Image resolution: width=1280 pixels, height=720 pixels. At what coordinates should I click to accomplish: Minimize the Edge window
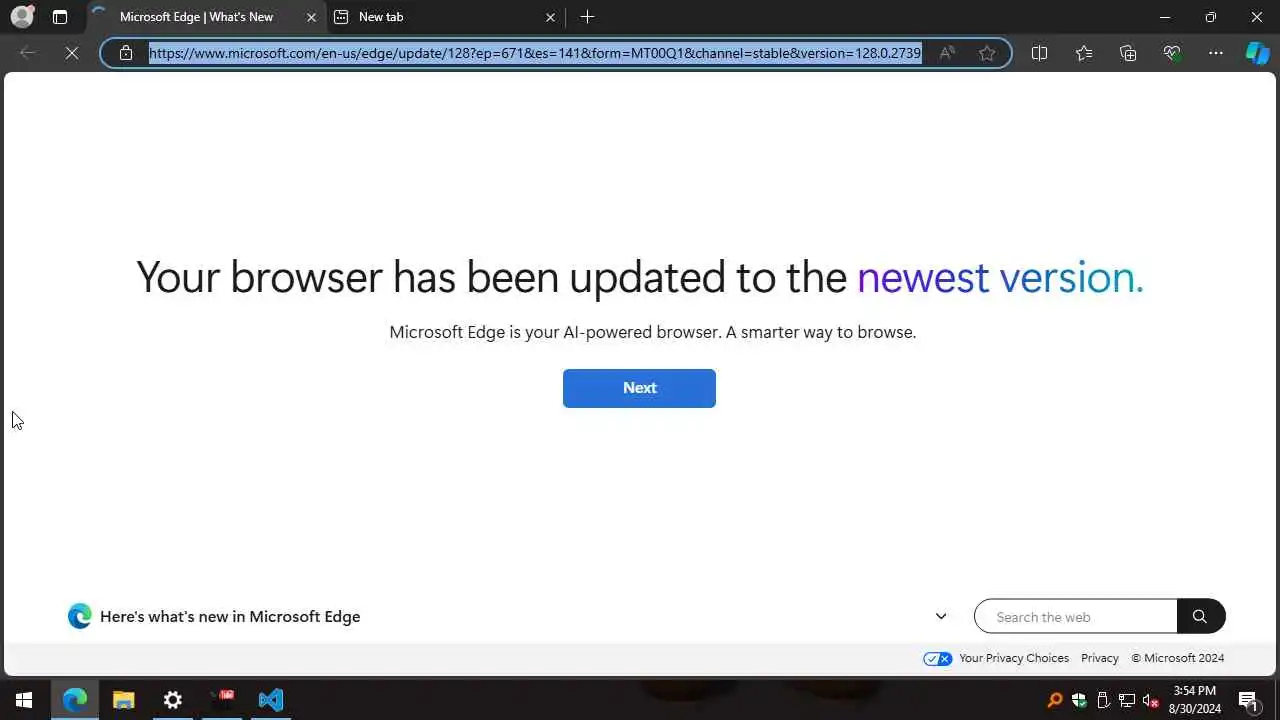coord(1165,17)
